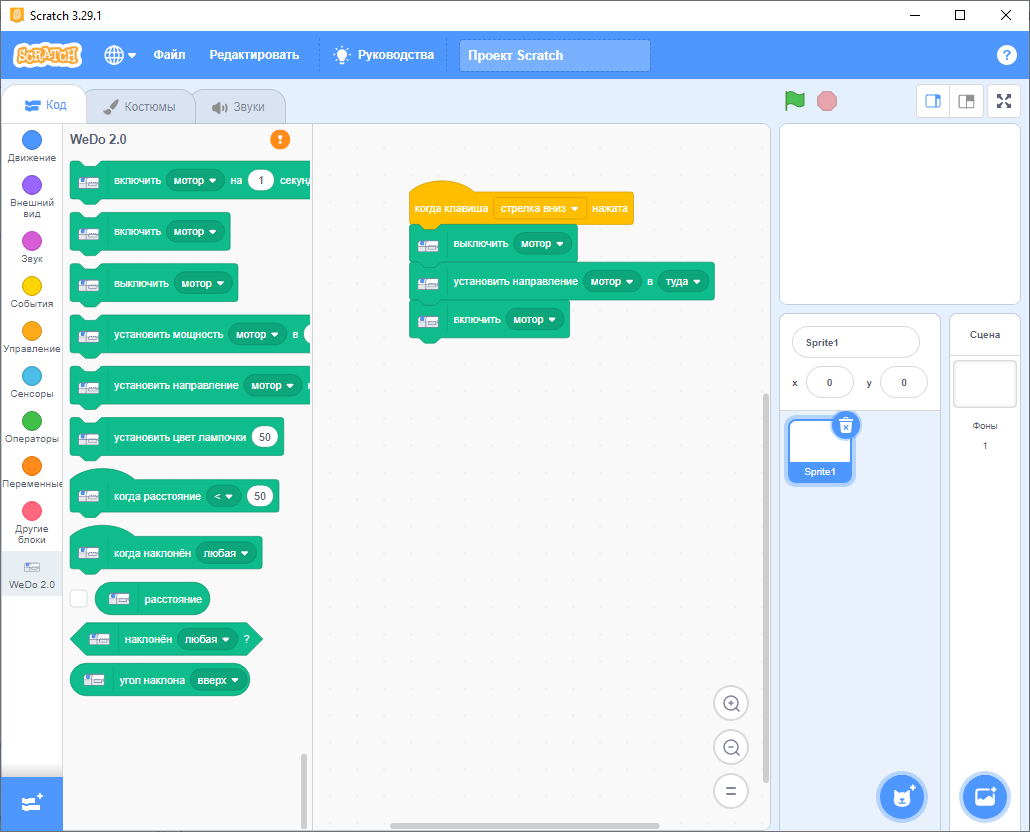This screenshot has height=832, width=1030.
Task: Open туда direction dropdown in workspace
Action: (683, 282)
